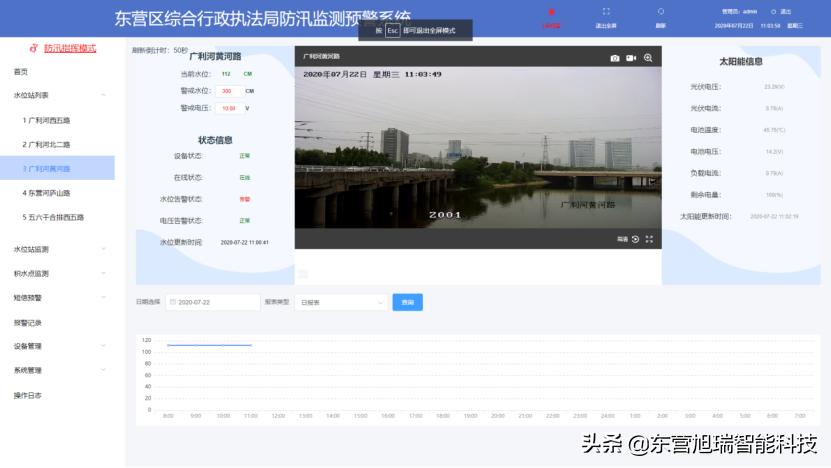
Task: Take a snapshot with the camera icon
Action: coord(615,58)
